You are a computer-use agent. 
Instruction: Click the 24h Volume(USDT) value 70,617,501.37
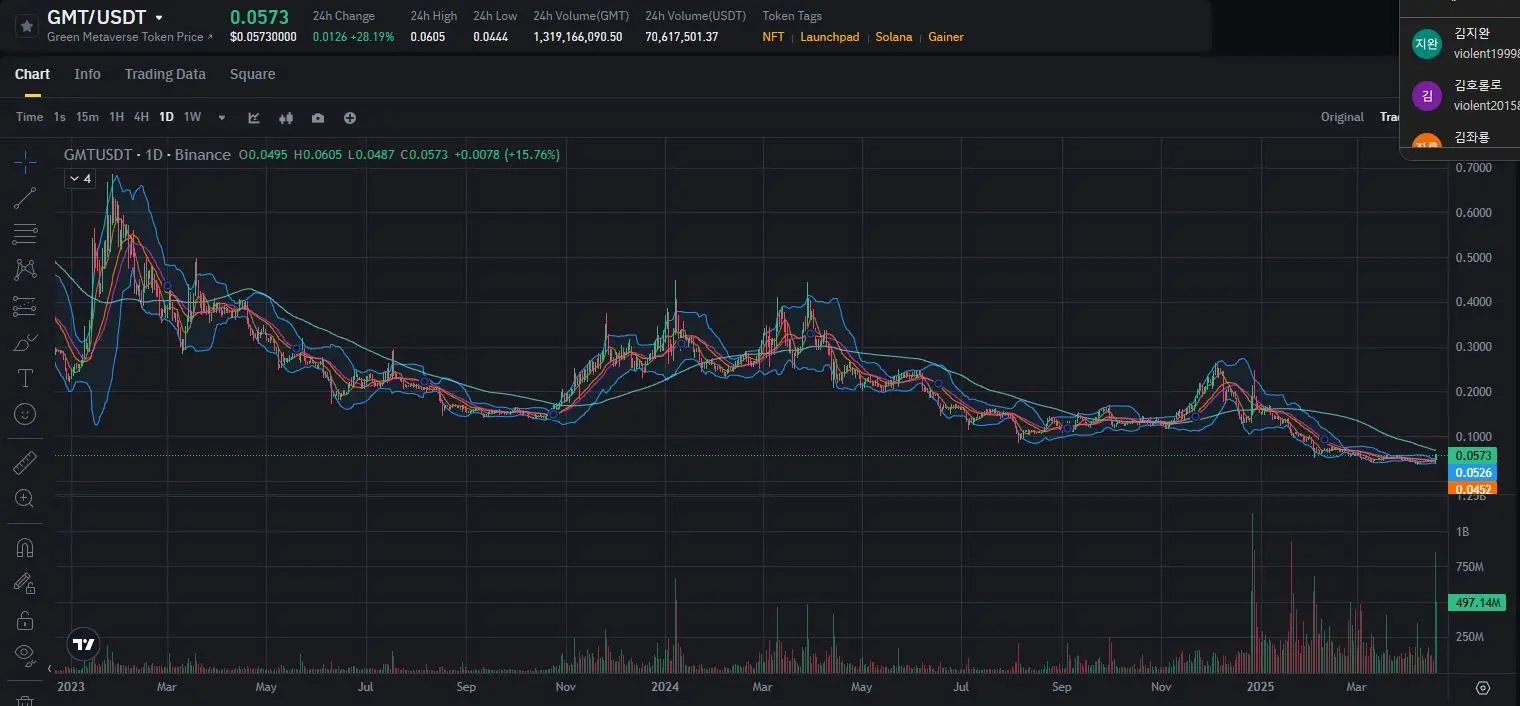click(681, 37)
